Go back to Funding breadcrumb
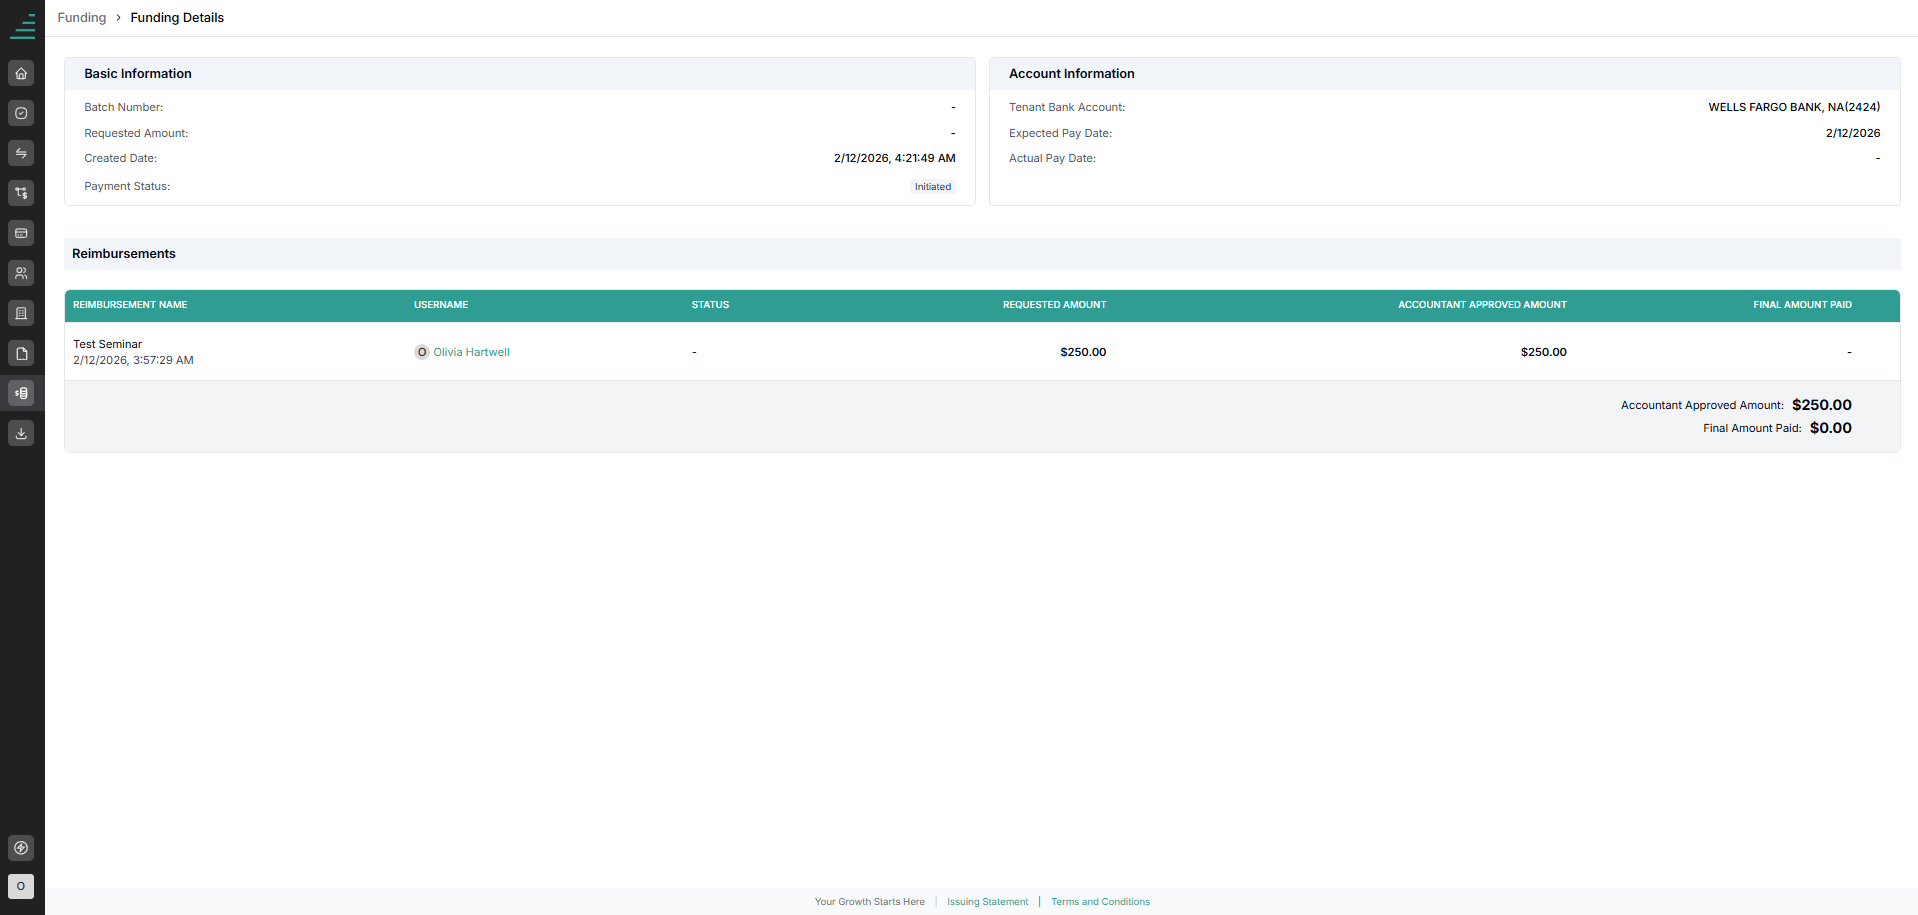This screenshot has height=915, width=1918. tap(82, 18)
